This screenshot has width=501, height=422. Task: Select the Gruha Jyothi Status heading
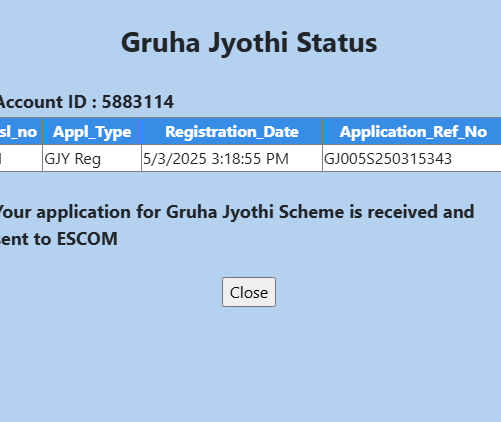pyautogui.click(x=249, y=43)
